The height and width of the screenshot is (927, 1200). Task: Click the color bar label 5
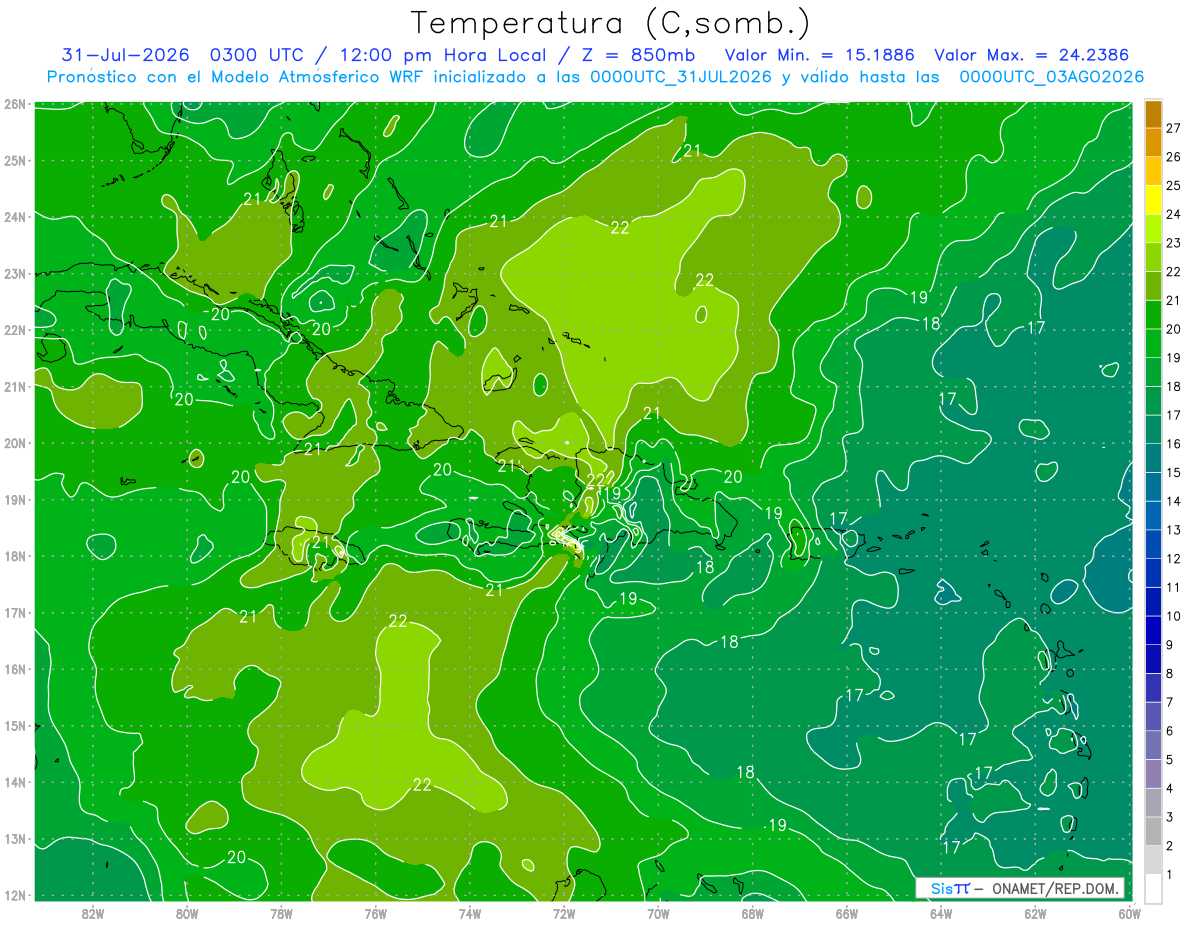pos(1170,760)
